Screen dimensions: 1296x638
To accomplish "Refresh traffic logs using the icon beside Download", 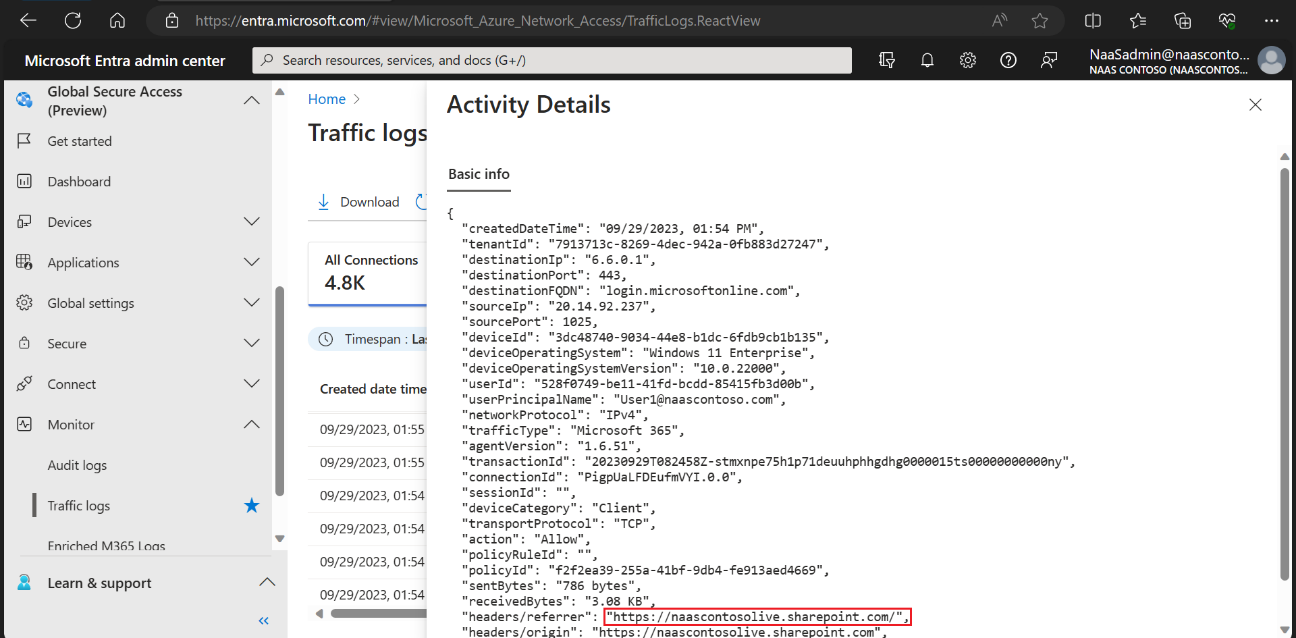I will 422,202.
